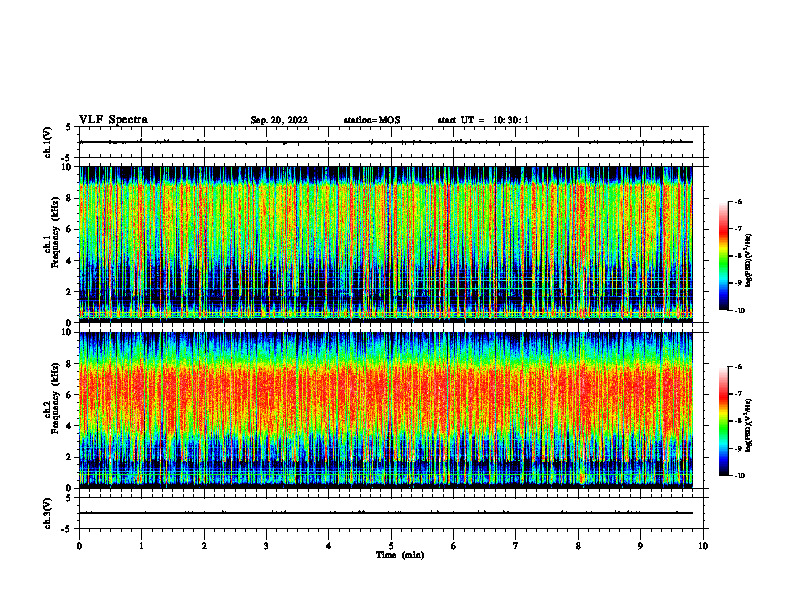Click the ch.2 spectrogram color scale bar
Image resolution: width=792 pixels, height=612 pixels.
tap(723, 421)
